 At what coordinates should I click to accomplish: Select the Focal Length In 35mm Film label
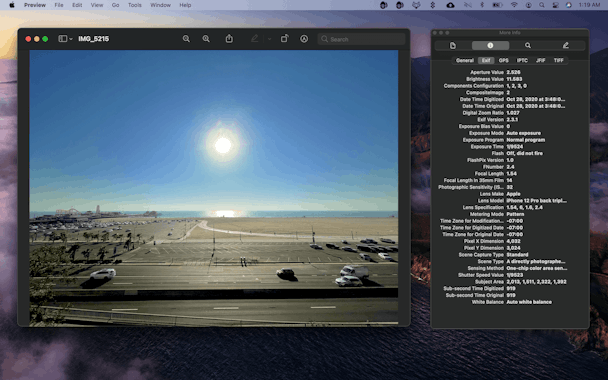tap(473, 180)
